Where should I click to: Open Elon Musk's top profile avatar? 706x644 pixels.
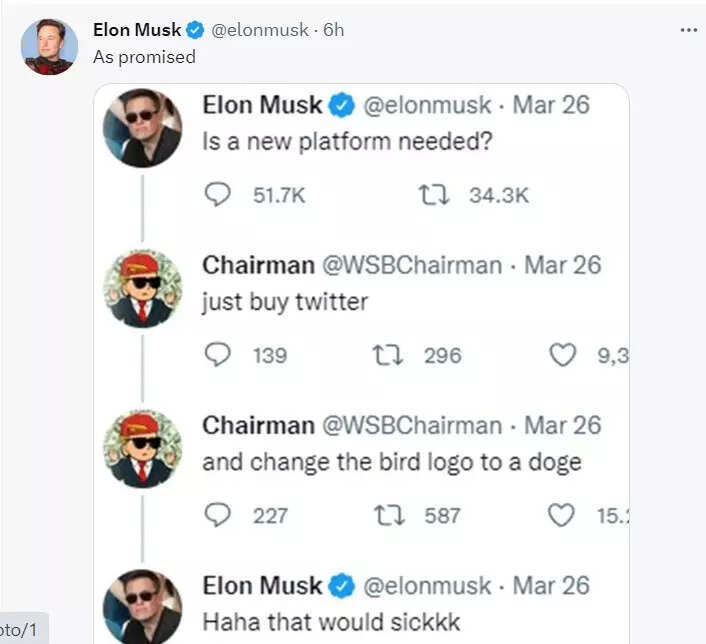[x=49, y=45]
